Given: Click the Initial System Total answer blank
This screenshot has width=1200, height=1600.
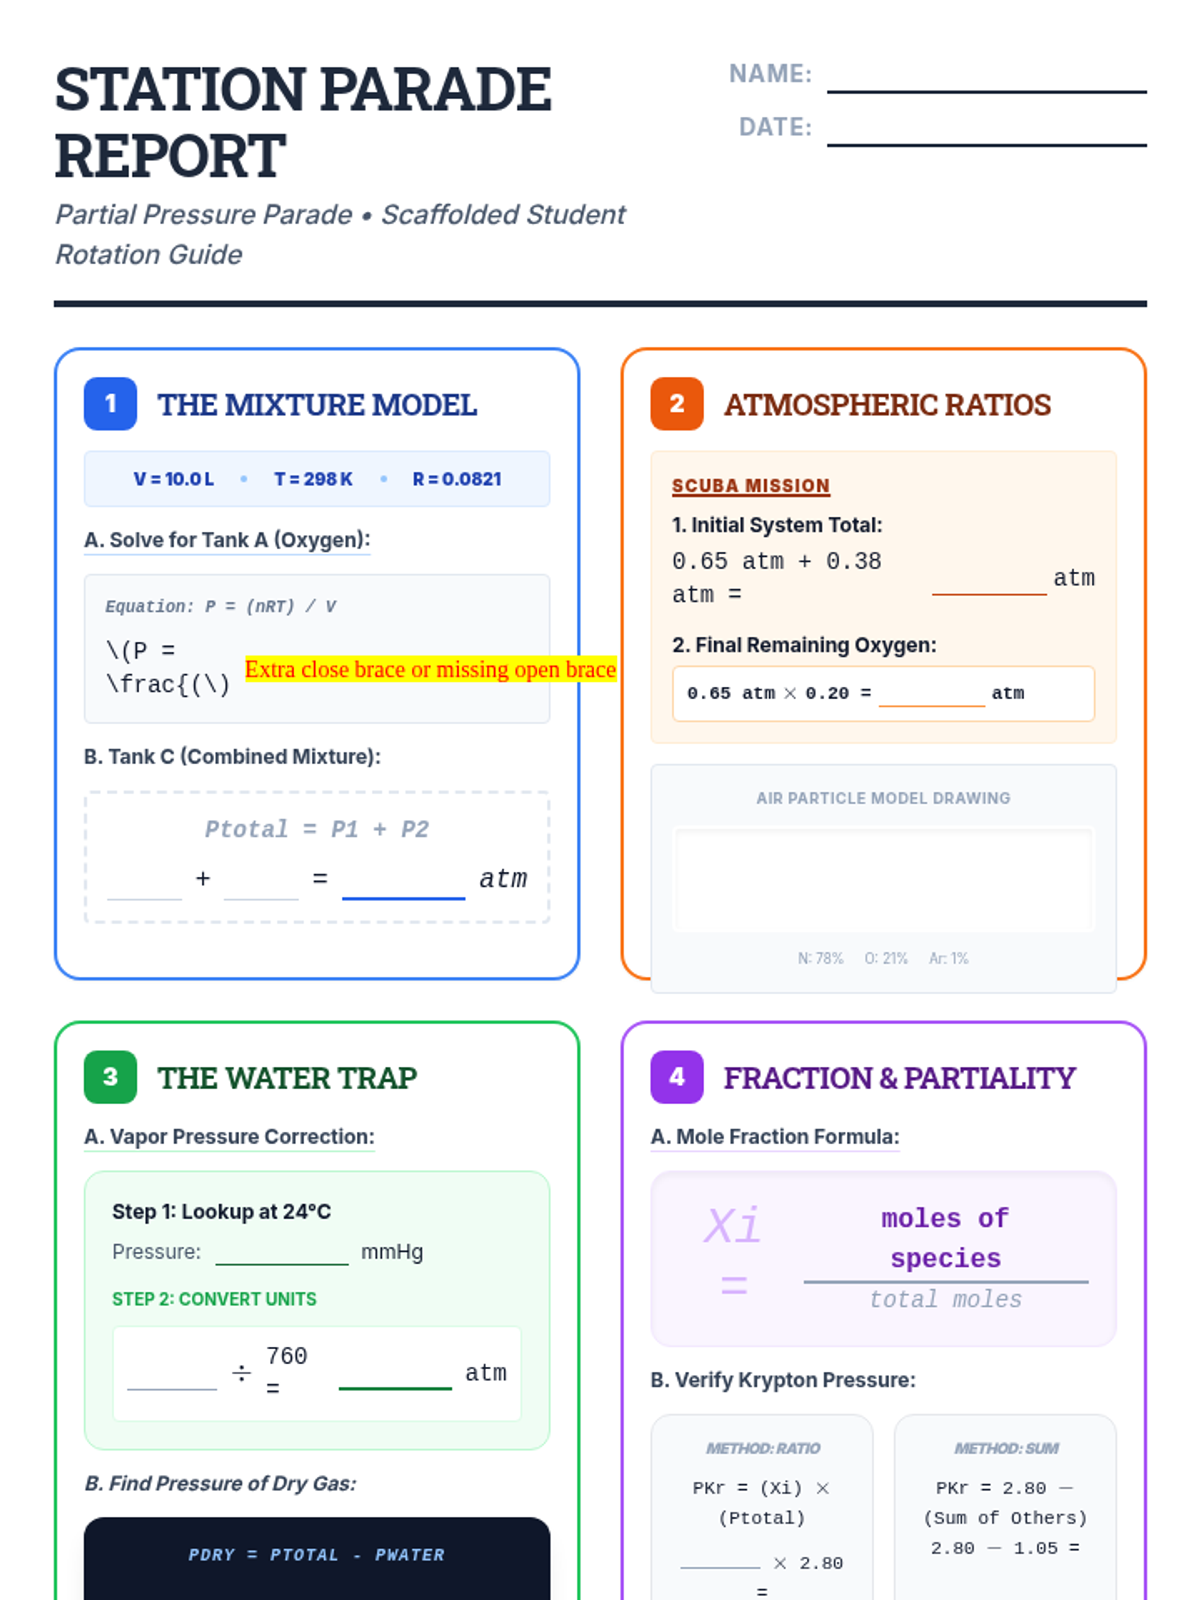Looking at the screenshot, I should [x=989, y=582].
